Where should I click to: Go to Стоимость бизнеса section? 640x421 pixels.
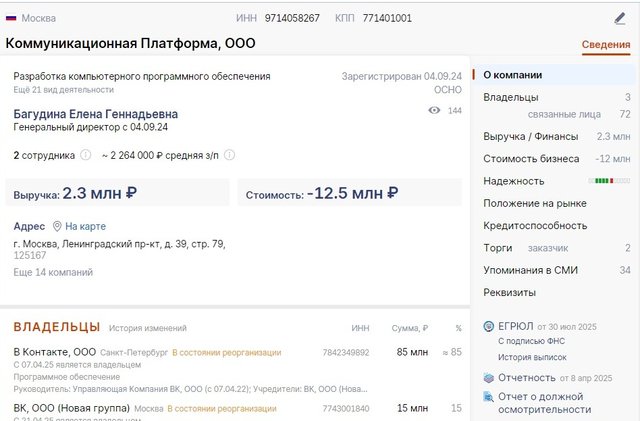531,159
